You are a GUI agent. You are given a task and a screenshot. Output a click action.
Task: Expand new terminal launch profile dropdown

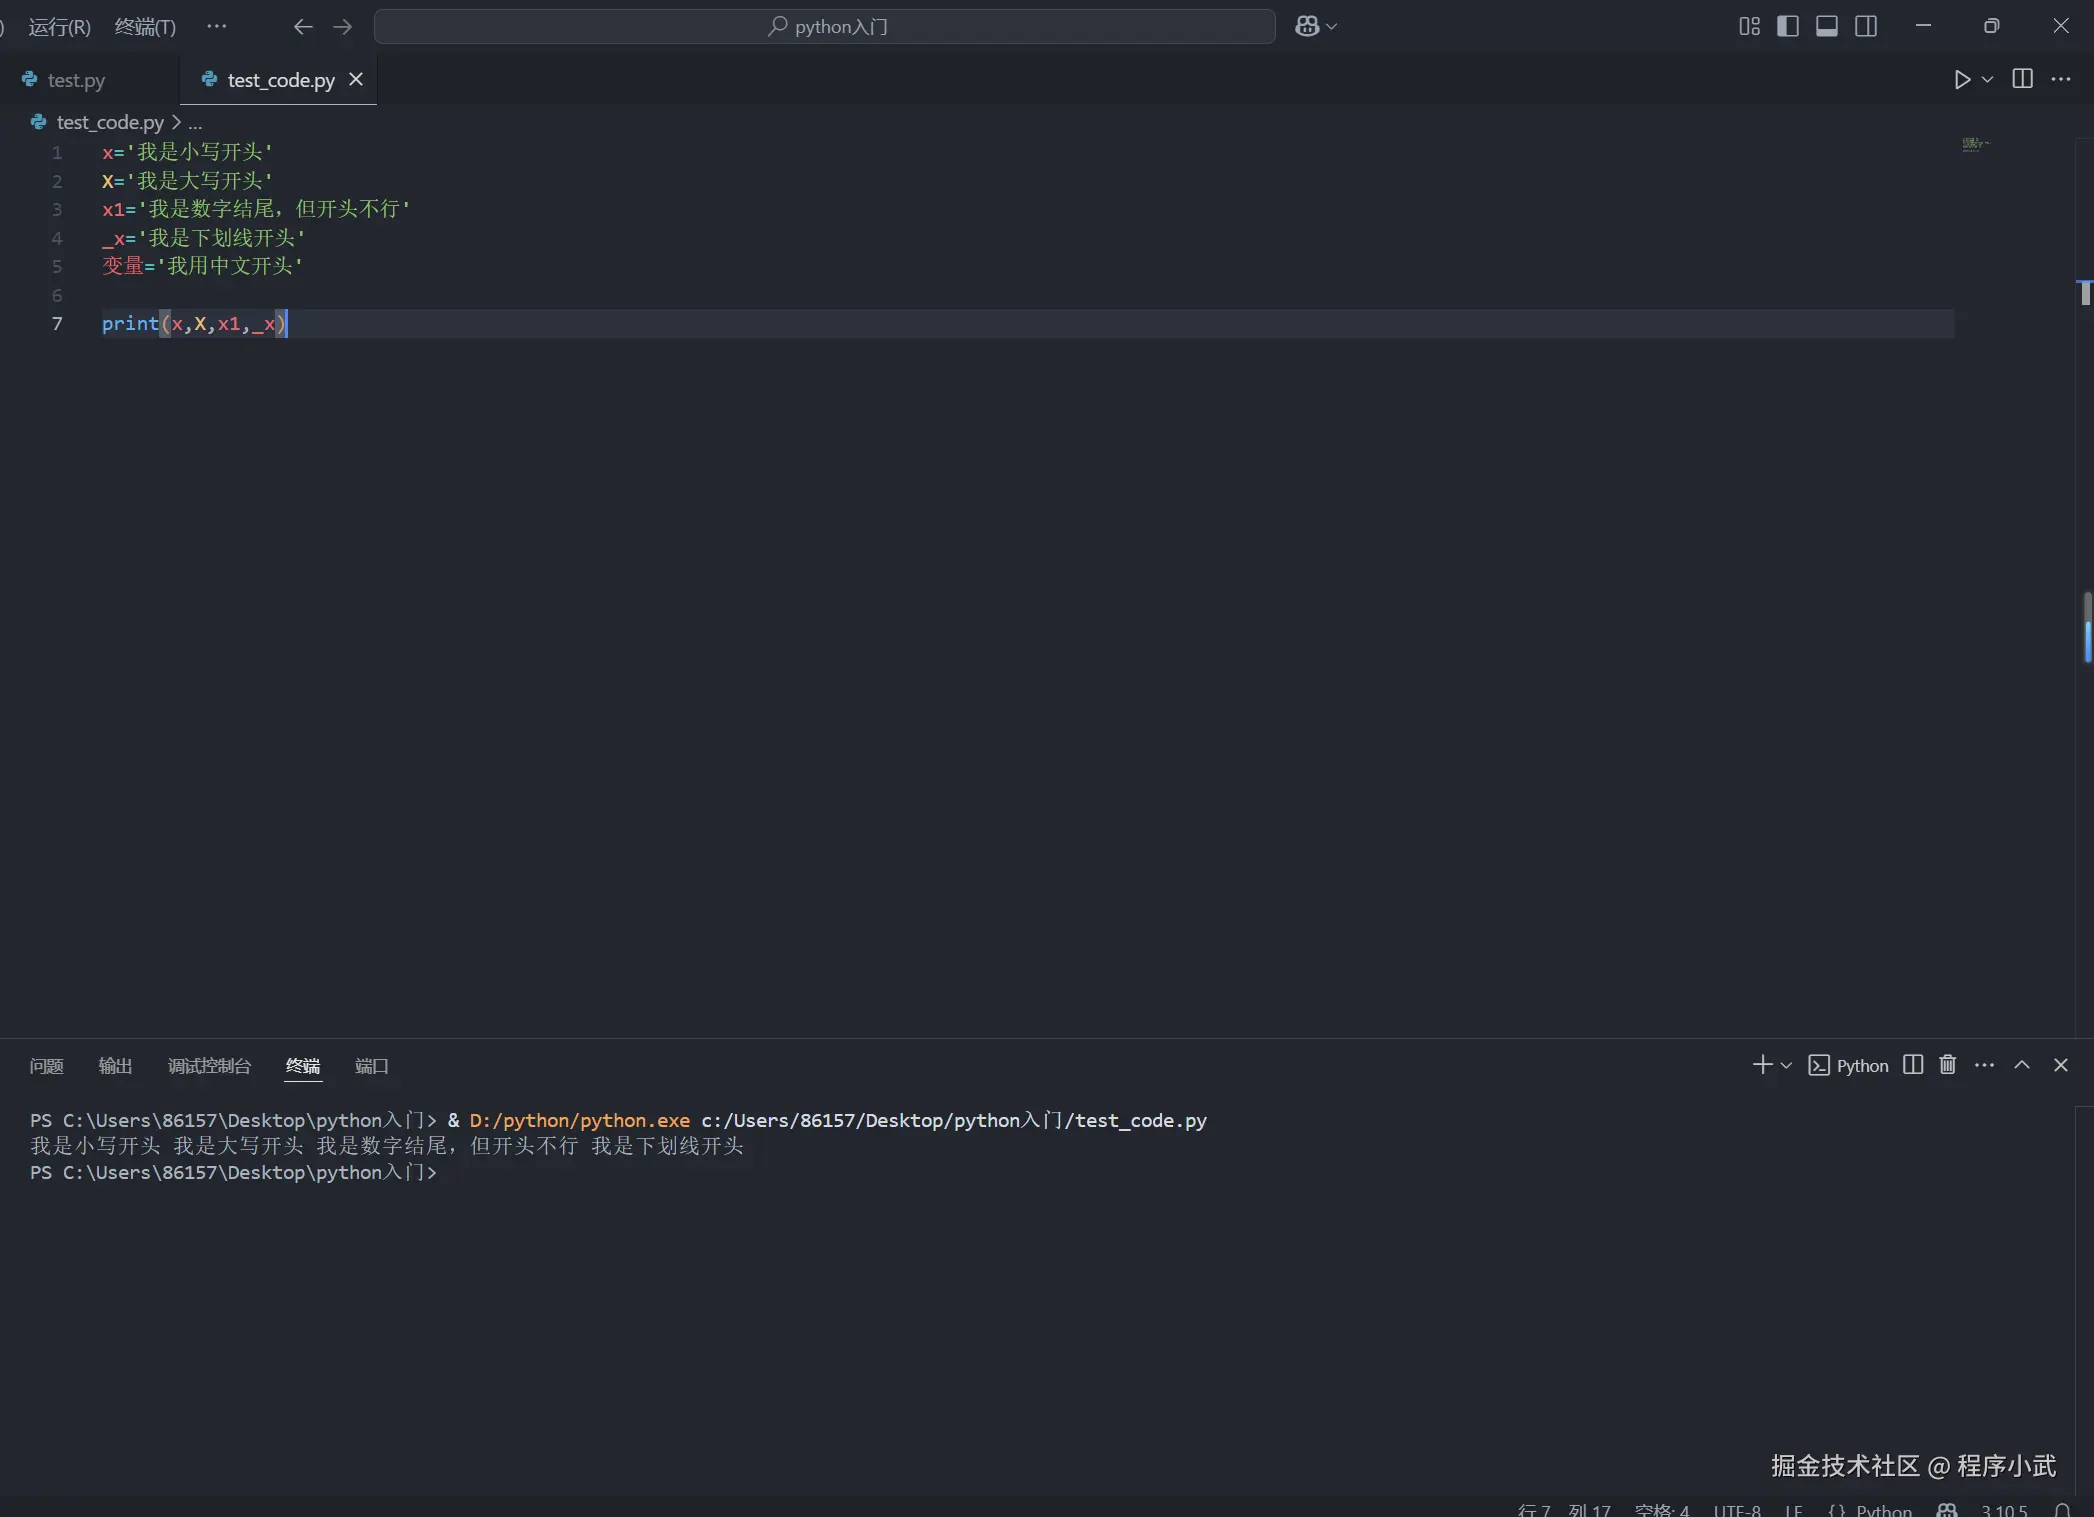point(1786,1066)
